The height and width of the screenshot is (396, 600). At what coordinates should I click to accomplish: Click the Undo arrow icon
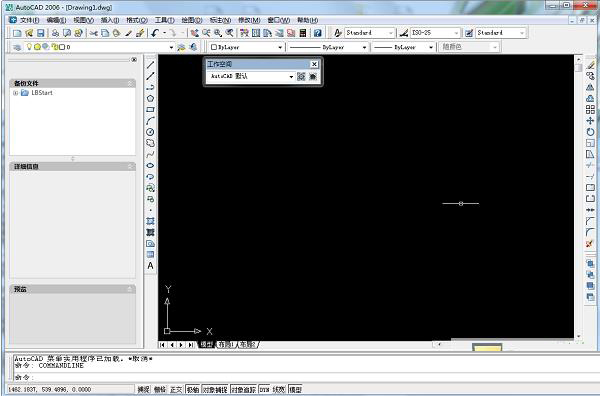tap(155, 33)
